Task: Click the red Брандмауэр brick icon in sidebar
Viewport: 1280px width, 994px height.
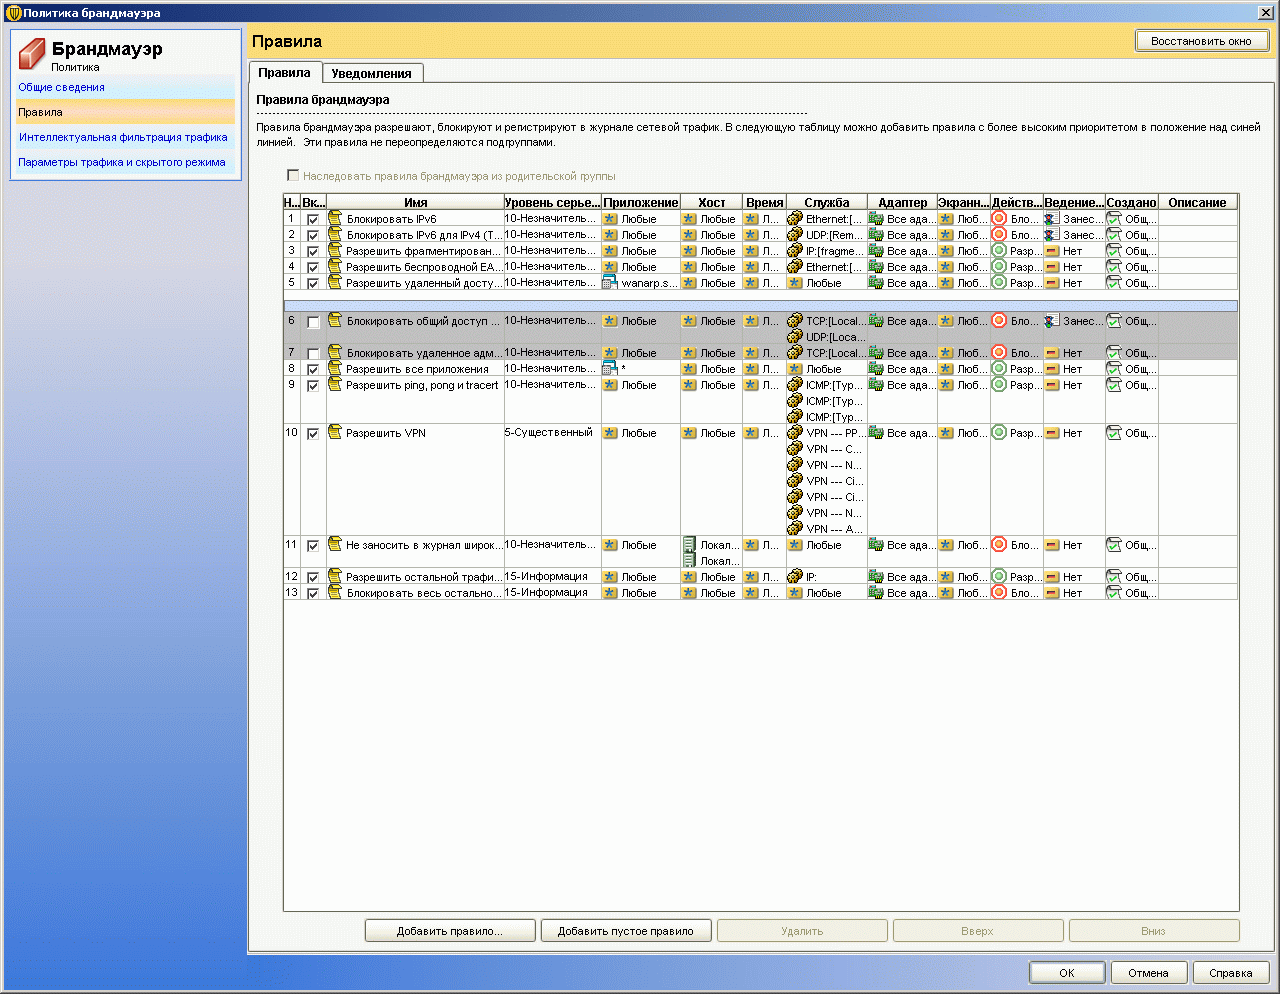Action: click(x=32, y=53)
